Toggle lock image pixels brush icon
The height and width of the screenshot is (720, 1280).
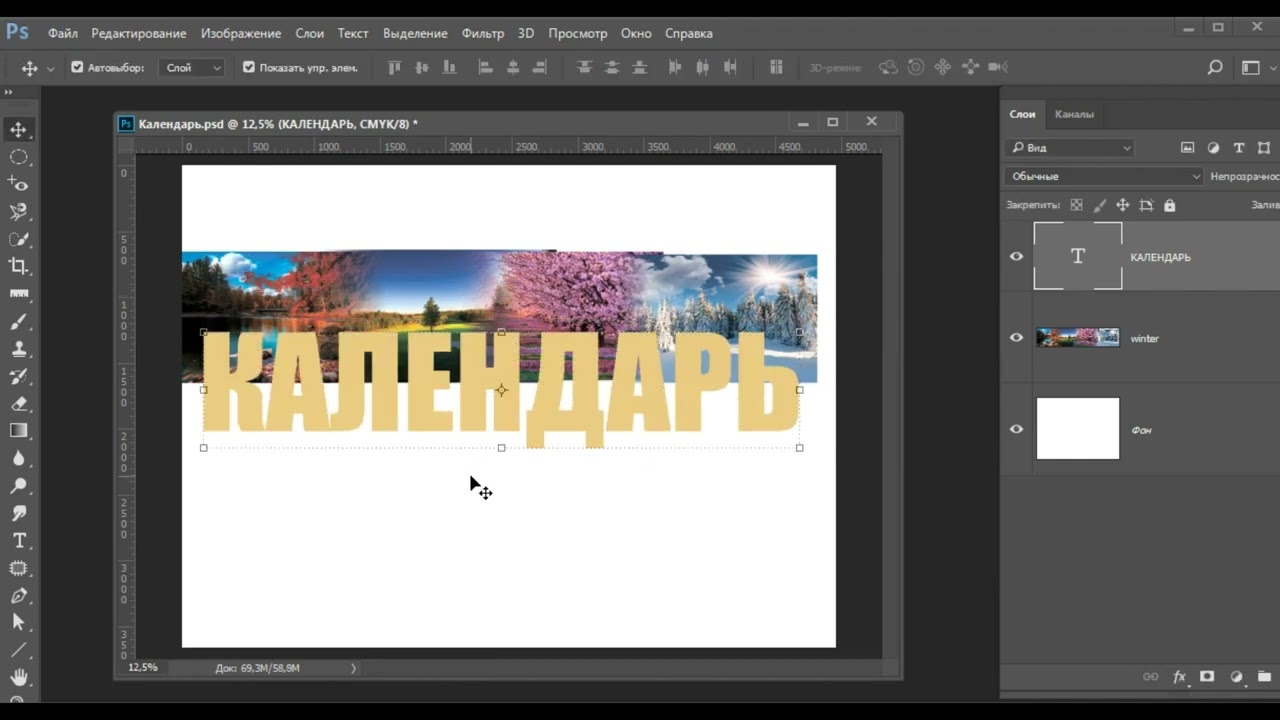[x=1100, y=205]
